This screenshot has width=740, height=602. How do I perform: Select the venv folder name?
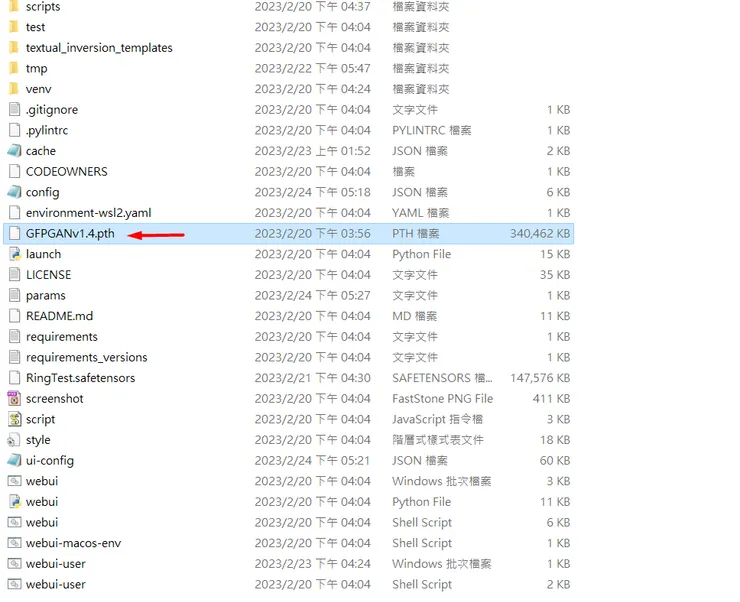click(38, 89)
